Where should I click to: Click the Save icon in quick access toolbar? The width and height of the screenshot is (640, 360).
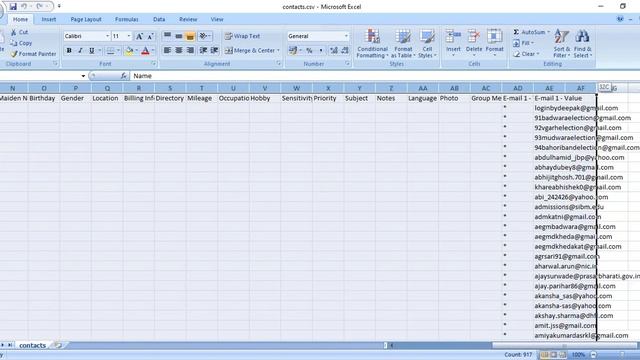click(x=13, y=7)
